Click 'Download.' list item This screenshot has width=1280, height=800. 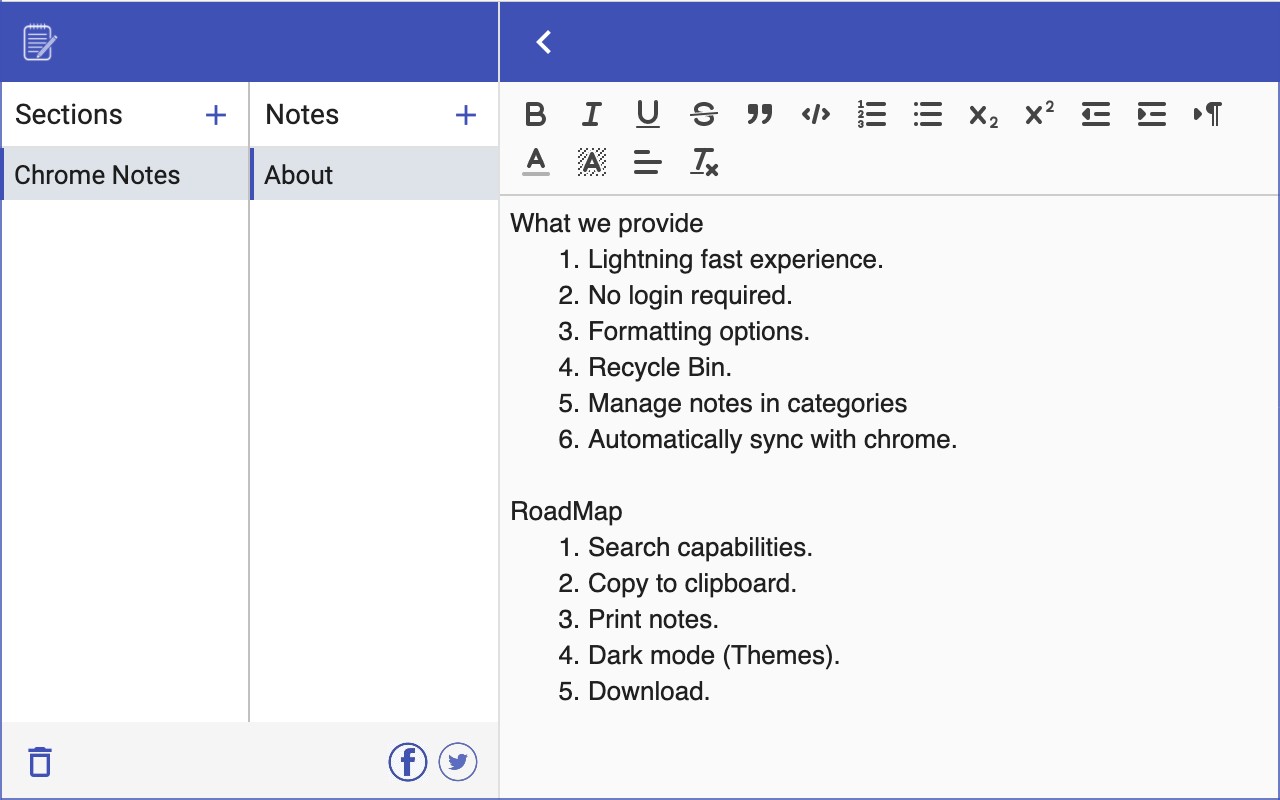(x=649, y=691)
